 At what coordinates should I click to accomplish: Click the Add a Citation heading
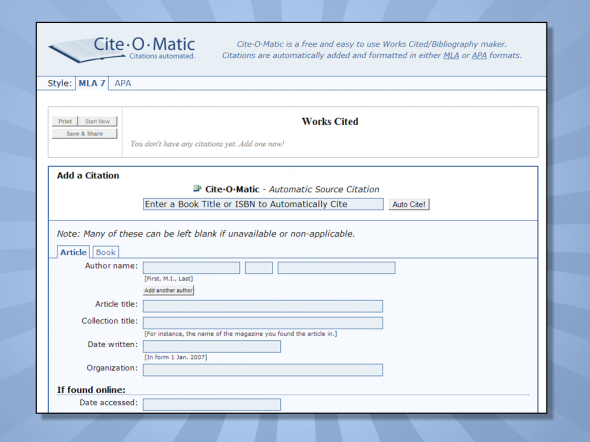point(88,176)
